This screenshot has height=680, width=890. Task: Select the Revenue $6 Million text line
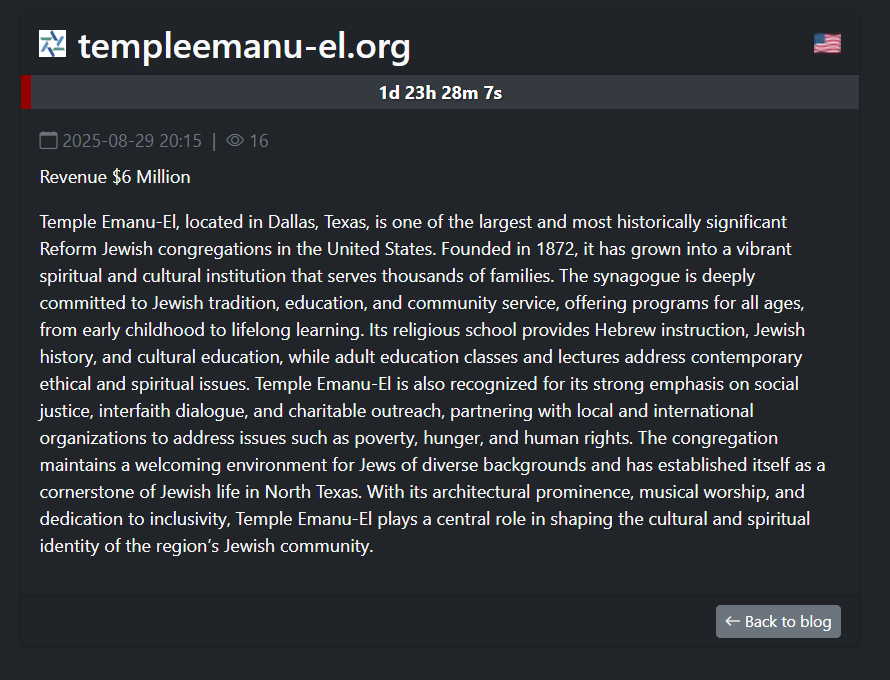114,176
